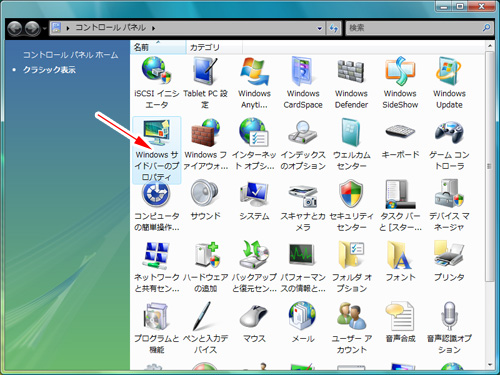Expand the address bar history dropdown
This screenshot has width=500, height=375.
tap(320, 28)
